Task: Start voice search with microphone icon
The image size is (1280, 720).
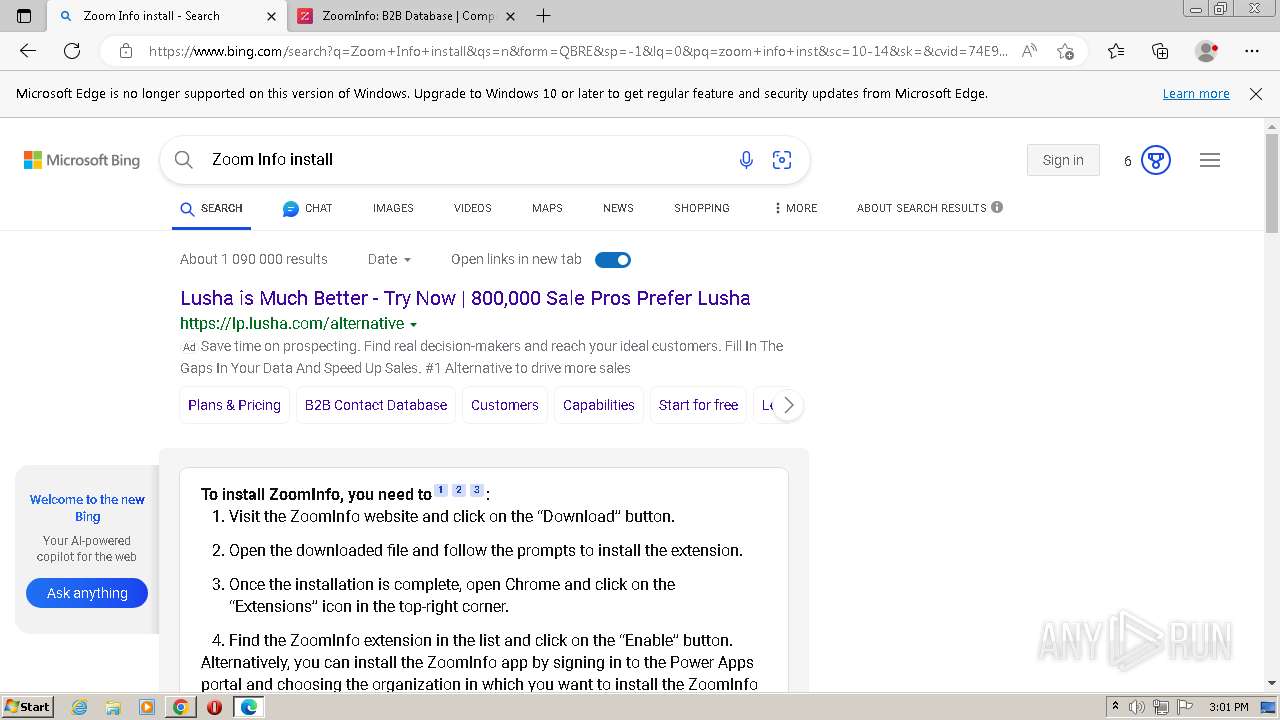Action: click(746, 160)
